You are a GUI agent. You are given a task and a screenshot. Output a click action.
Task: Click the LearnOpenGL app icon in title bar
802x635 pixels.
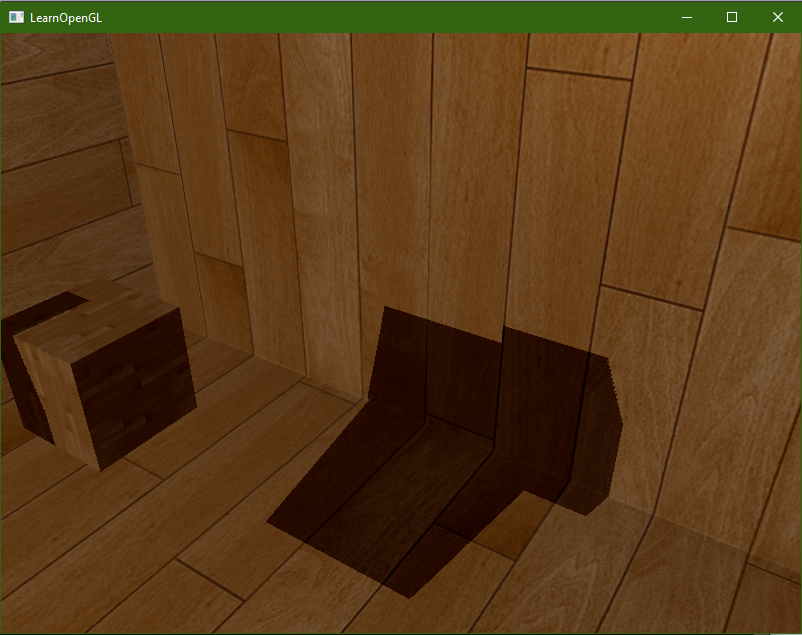click(x=16, y=17)
